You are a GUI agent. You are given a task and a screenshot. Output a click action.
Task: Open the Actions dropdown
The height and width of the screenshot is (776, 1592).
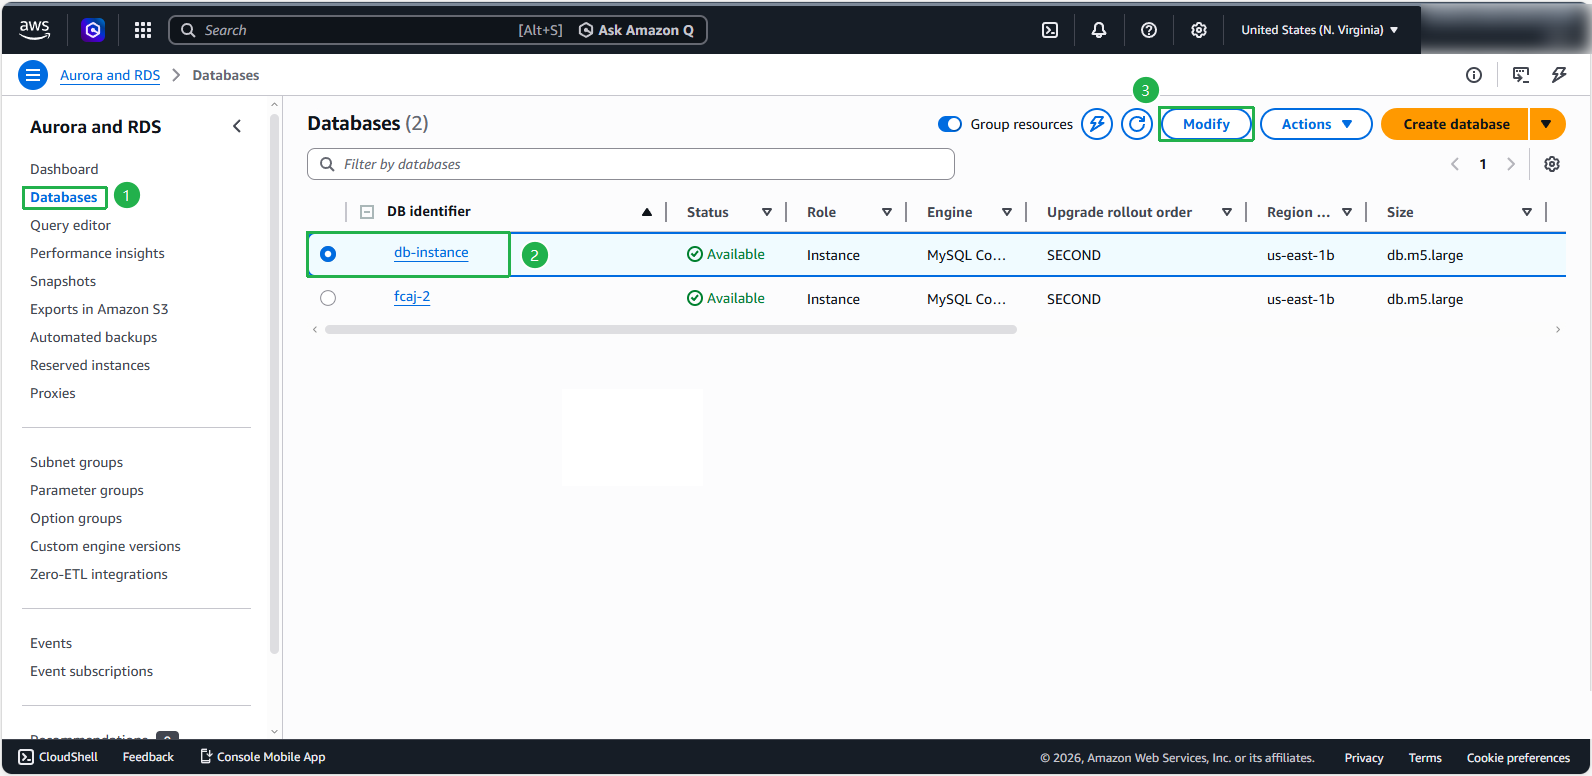(x=1316, y=124)
